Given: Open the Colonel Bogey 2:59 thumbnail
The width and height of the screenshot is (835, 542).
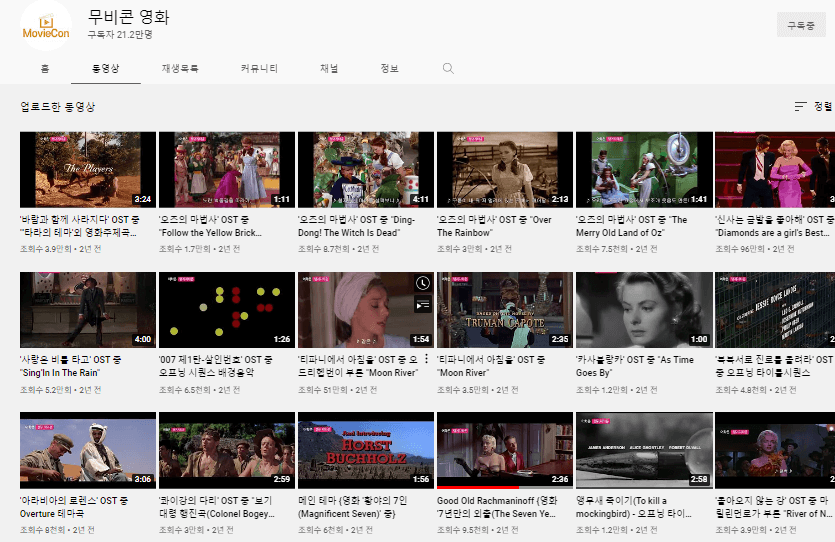Looking at the screenshot, I should coord(227,450).
